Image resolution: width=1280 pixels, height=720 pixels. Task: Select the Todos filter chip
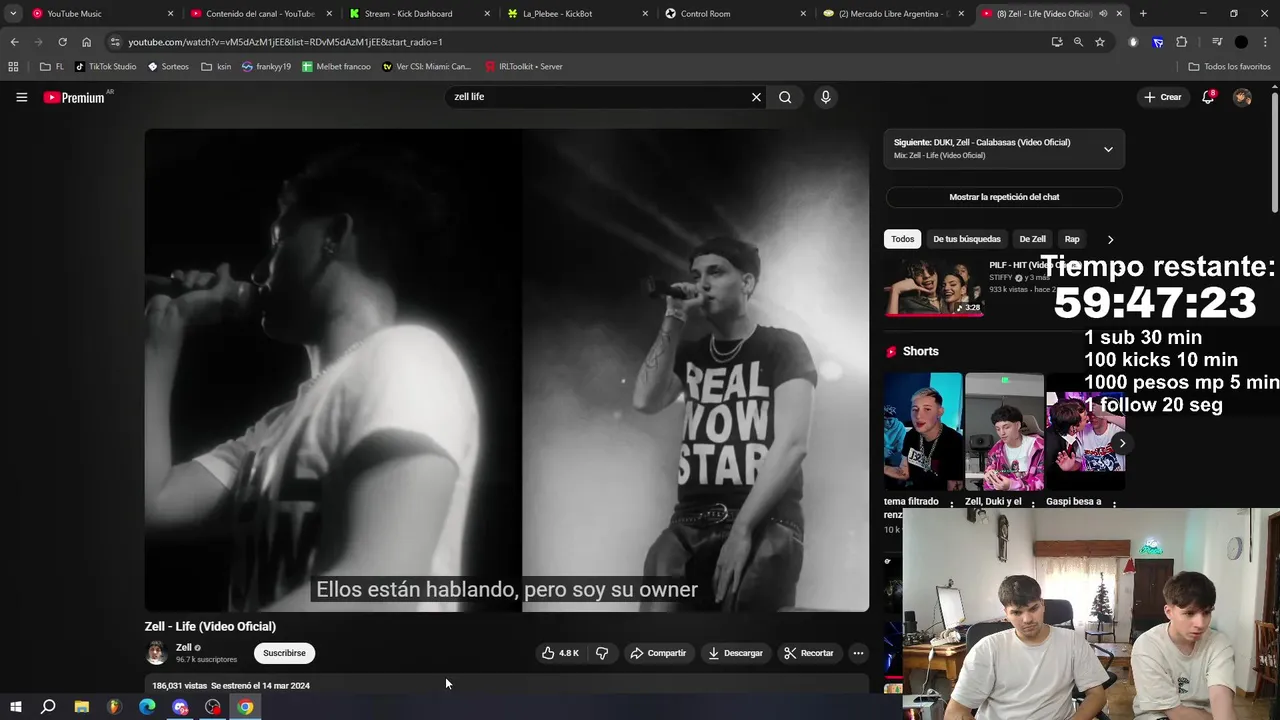903,239
